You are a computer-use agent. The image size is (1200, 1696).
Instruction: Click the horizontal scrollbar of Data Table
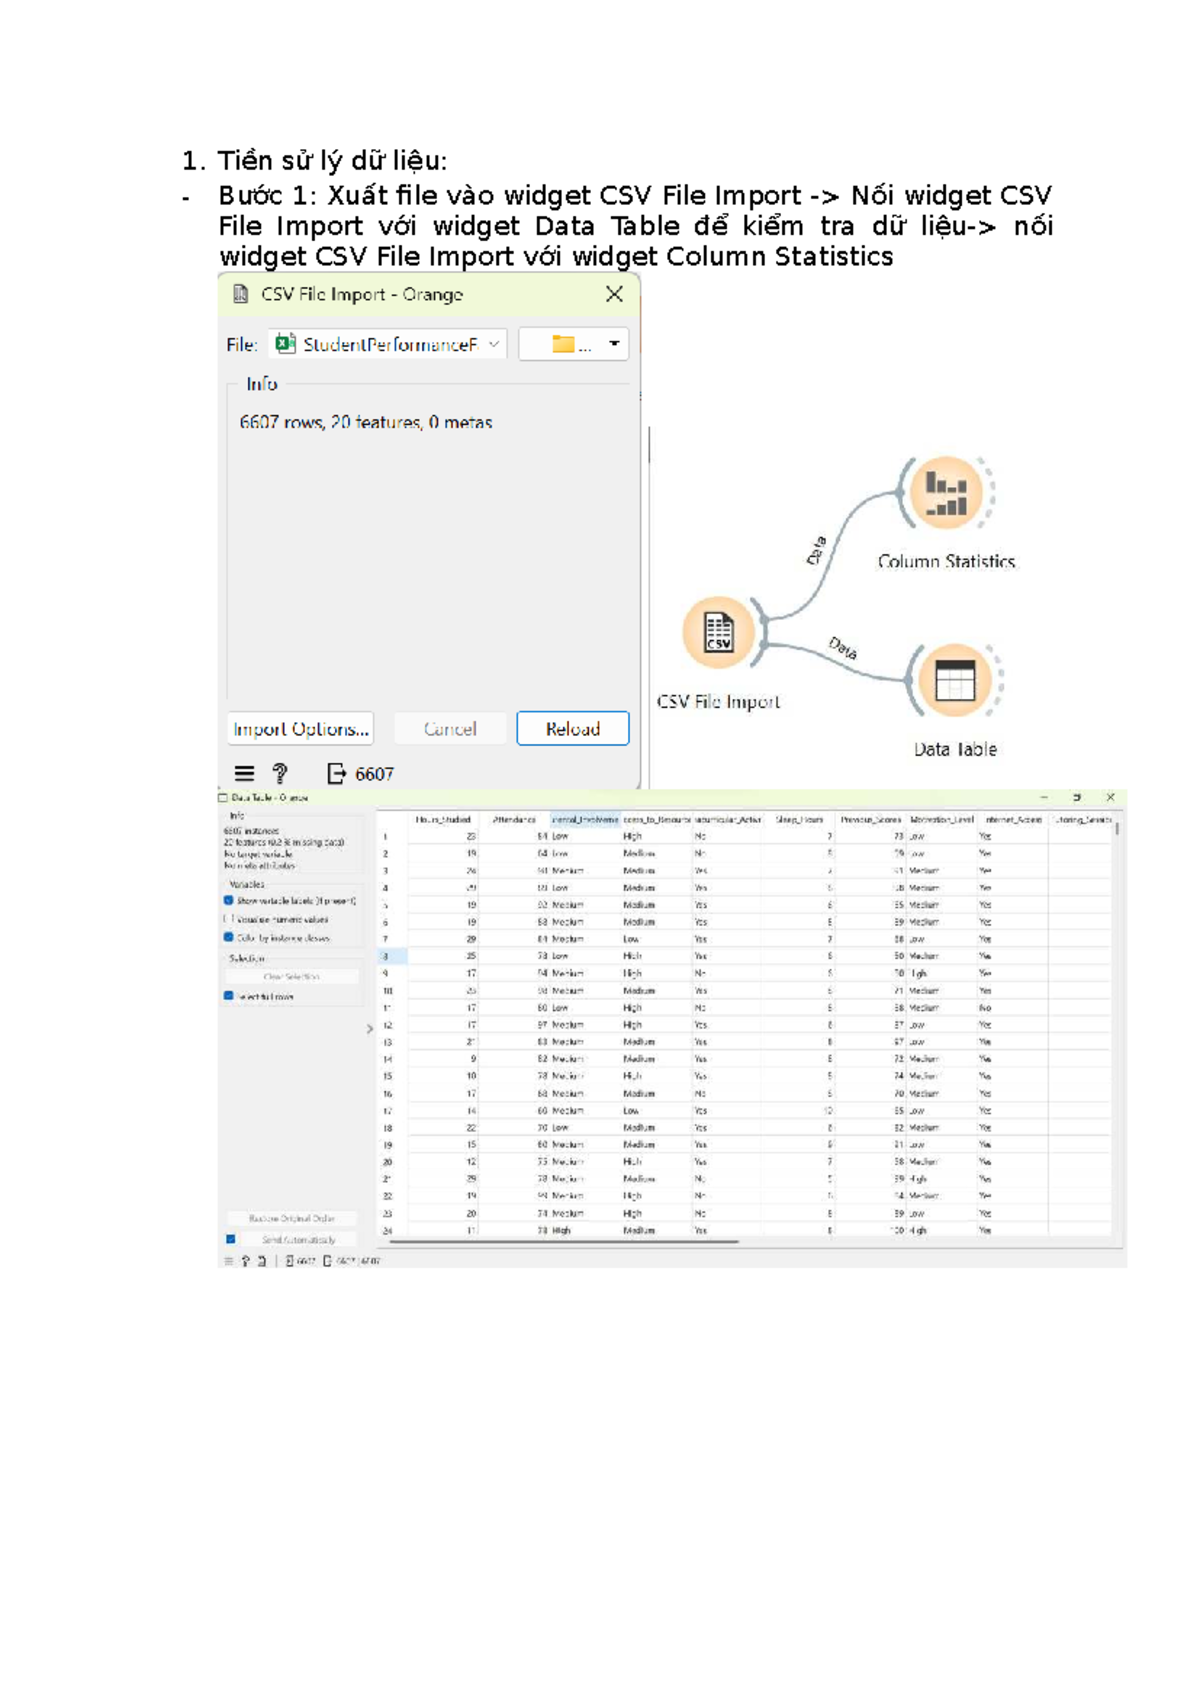[x=564, y=1242]
